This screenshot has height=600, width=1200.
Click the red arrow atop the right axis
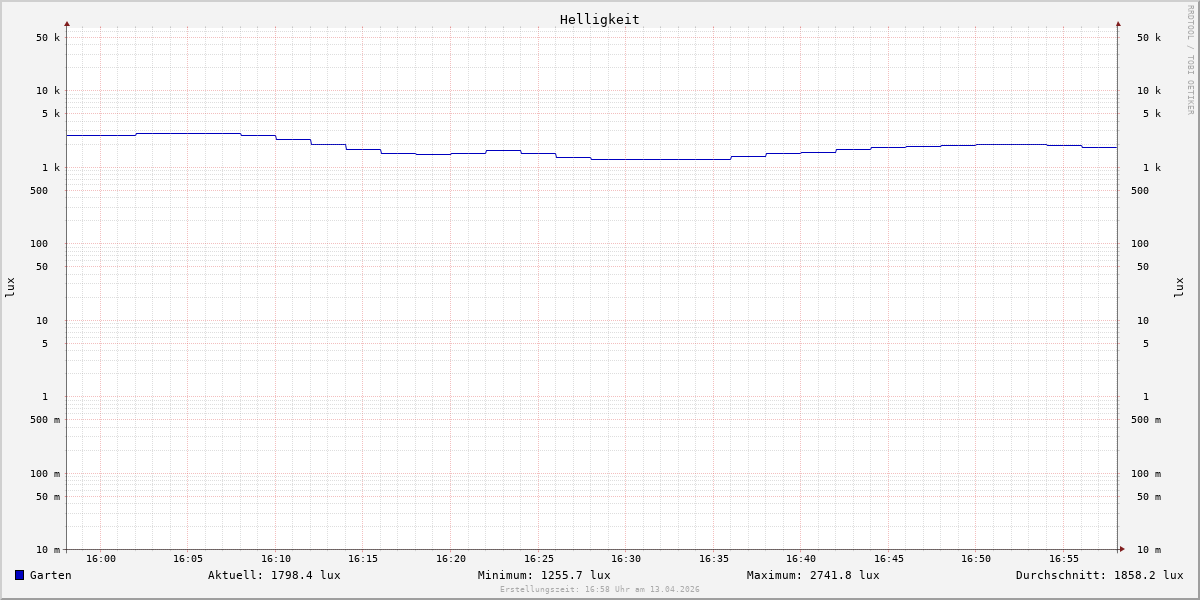click(x=1118, y=23)
